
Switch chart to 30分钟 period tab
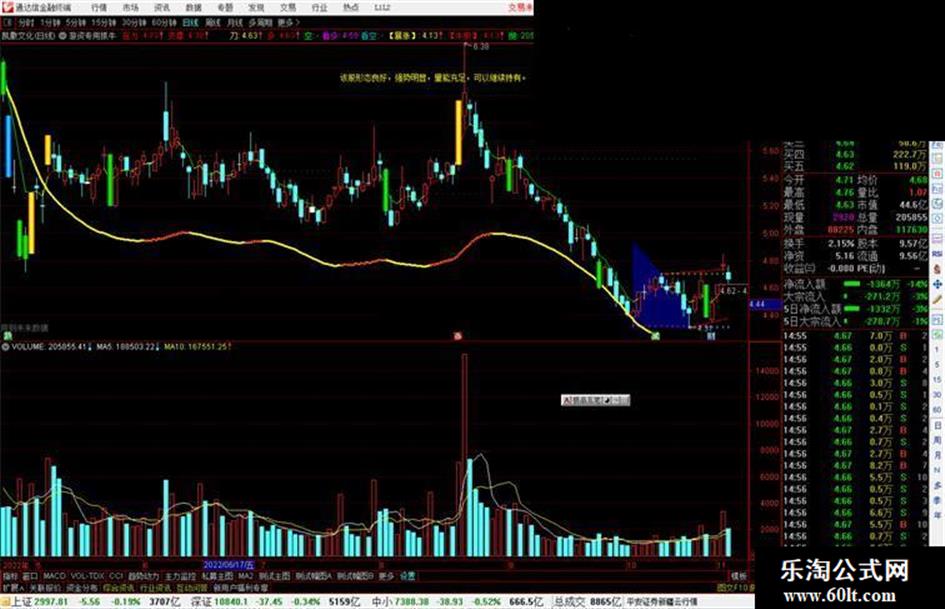pyautogui.click(x=134, y=23)
